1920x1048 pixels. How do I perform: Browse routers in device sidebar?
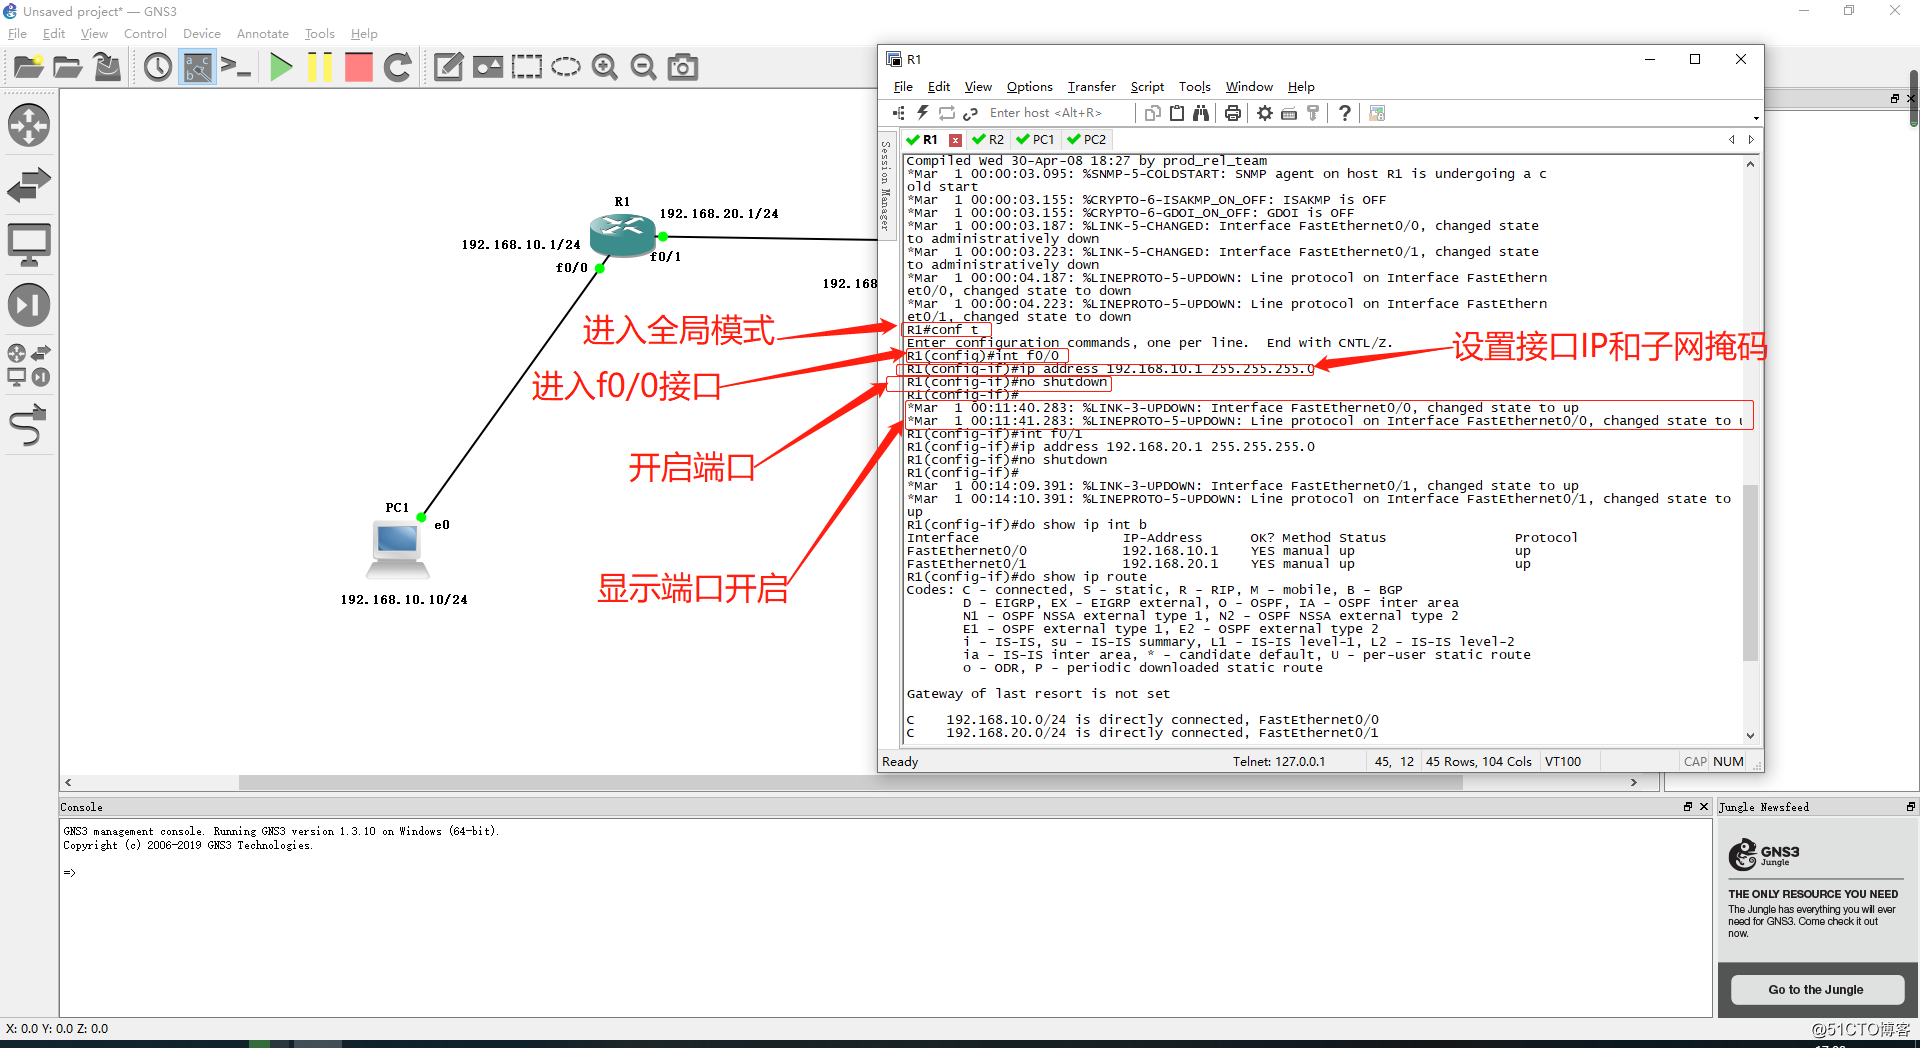coord(29,125)
